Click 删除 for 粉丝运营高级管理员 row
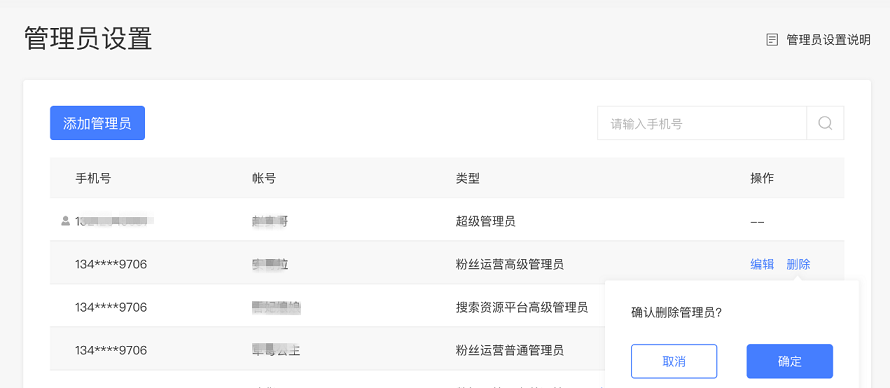 point(798,264)
